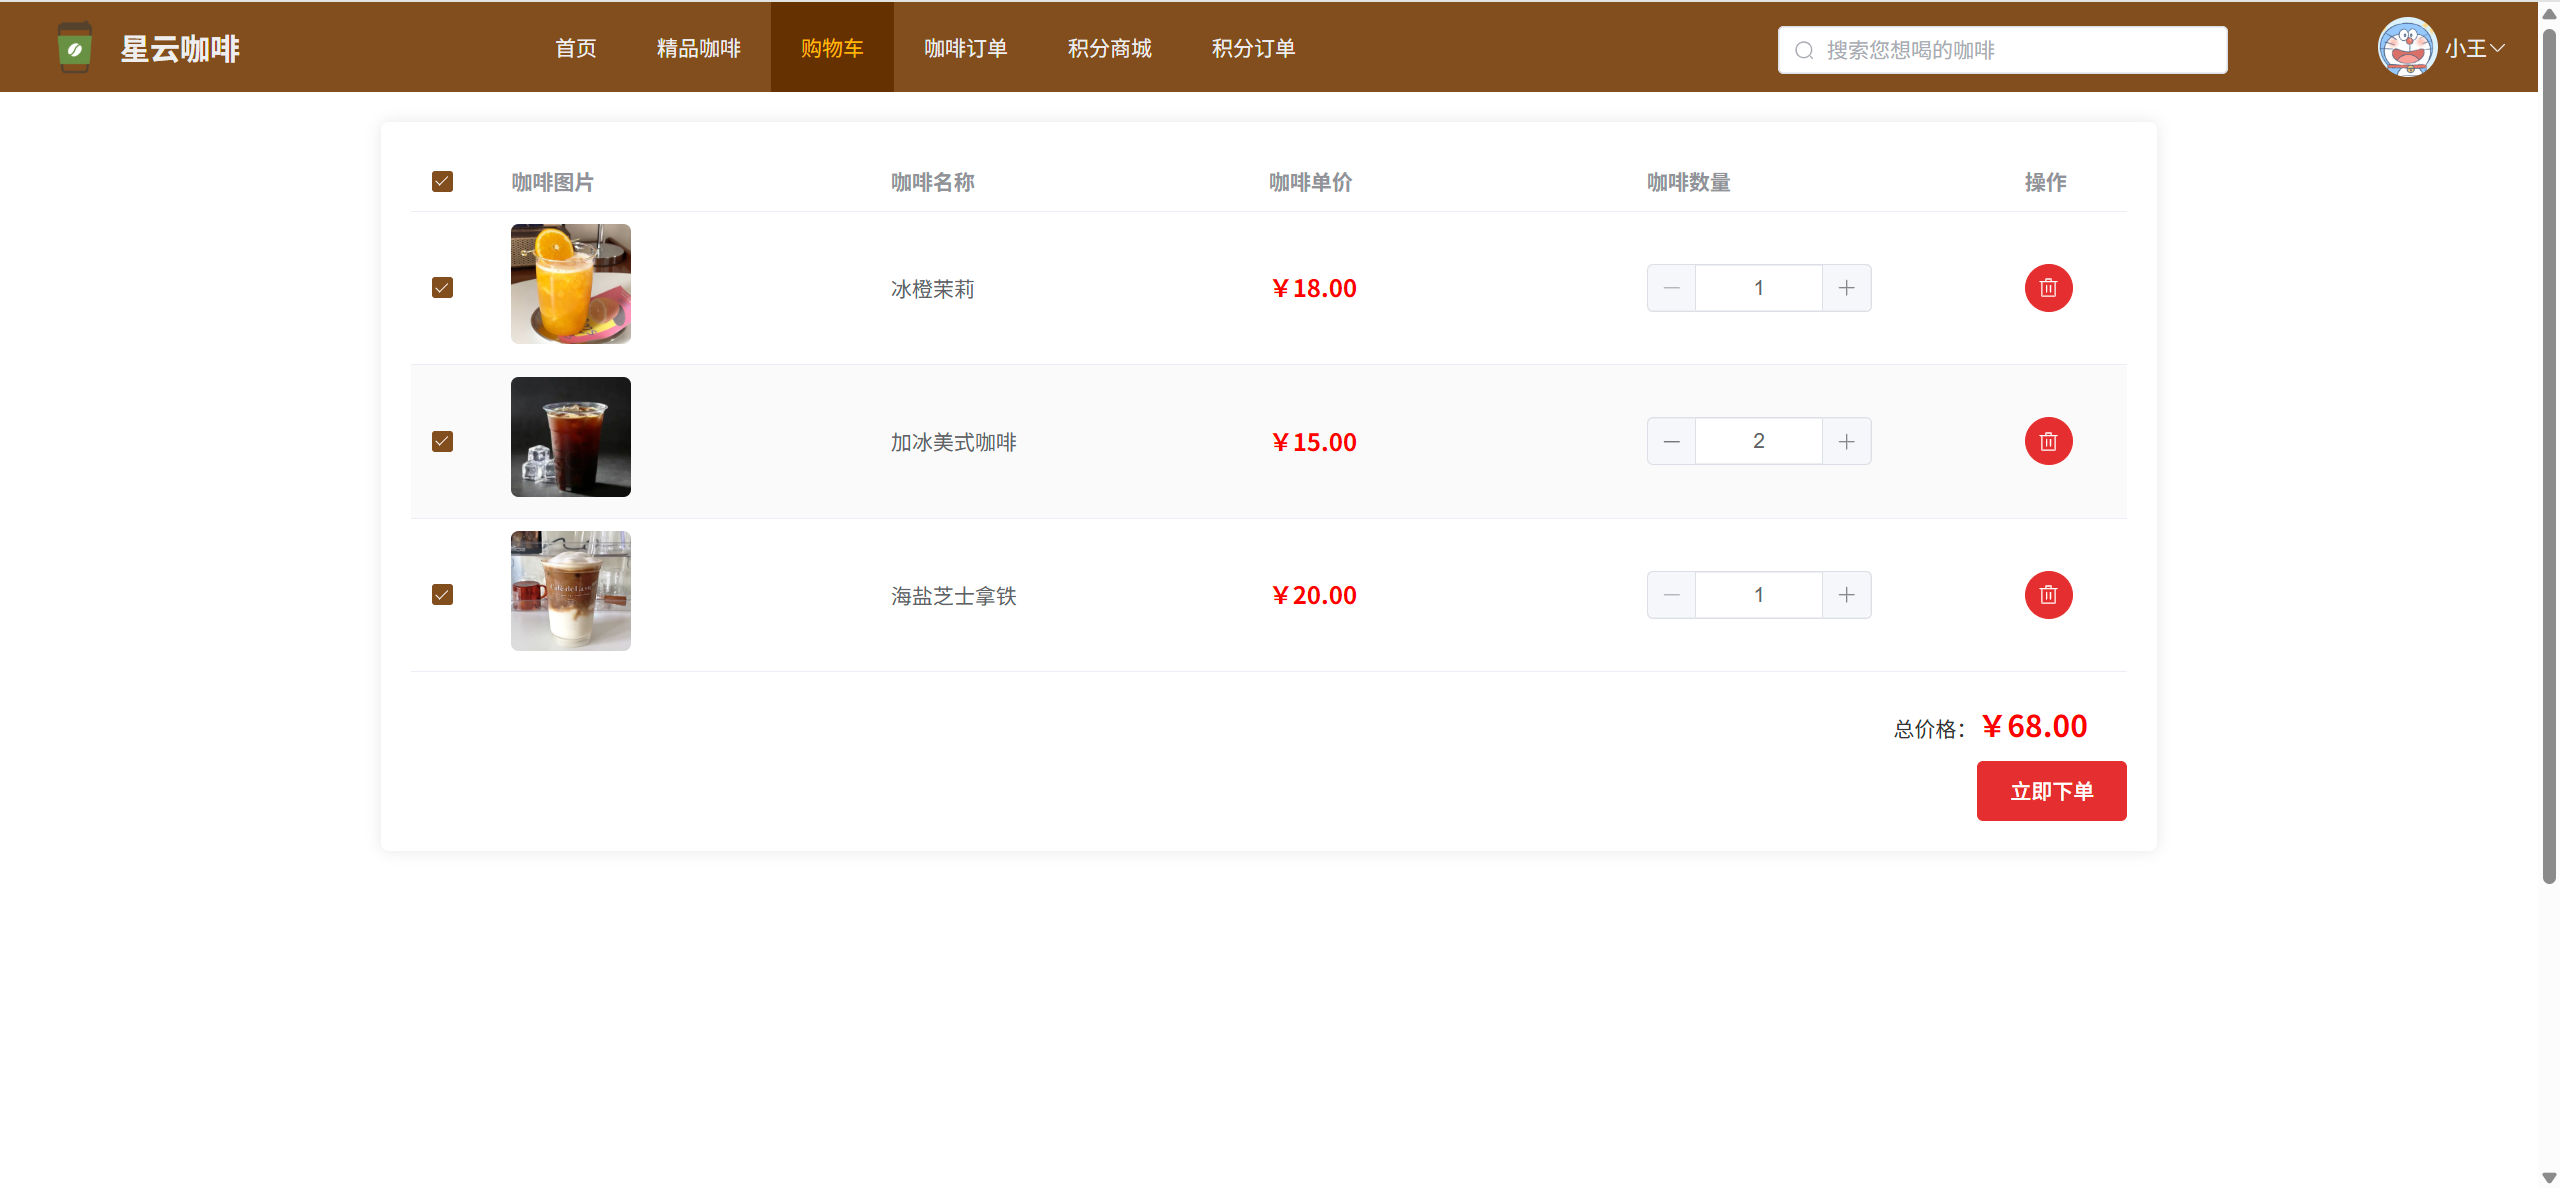Click the search magnifier icon
Image resolution: width=2560 pixels, height=1188 pixels.
1804,50
